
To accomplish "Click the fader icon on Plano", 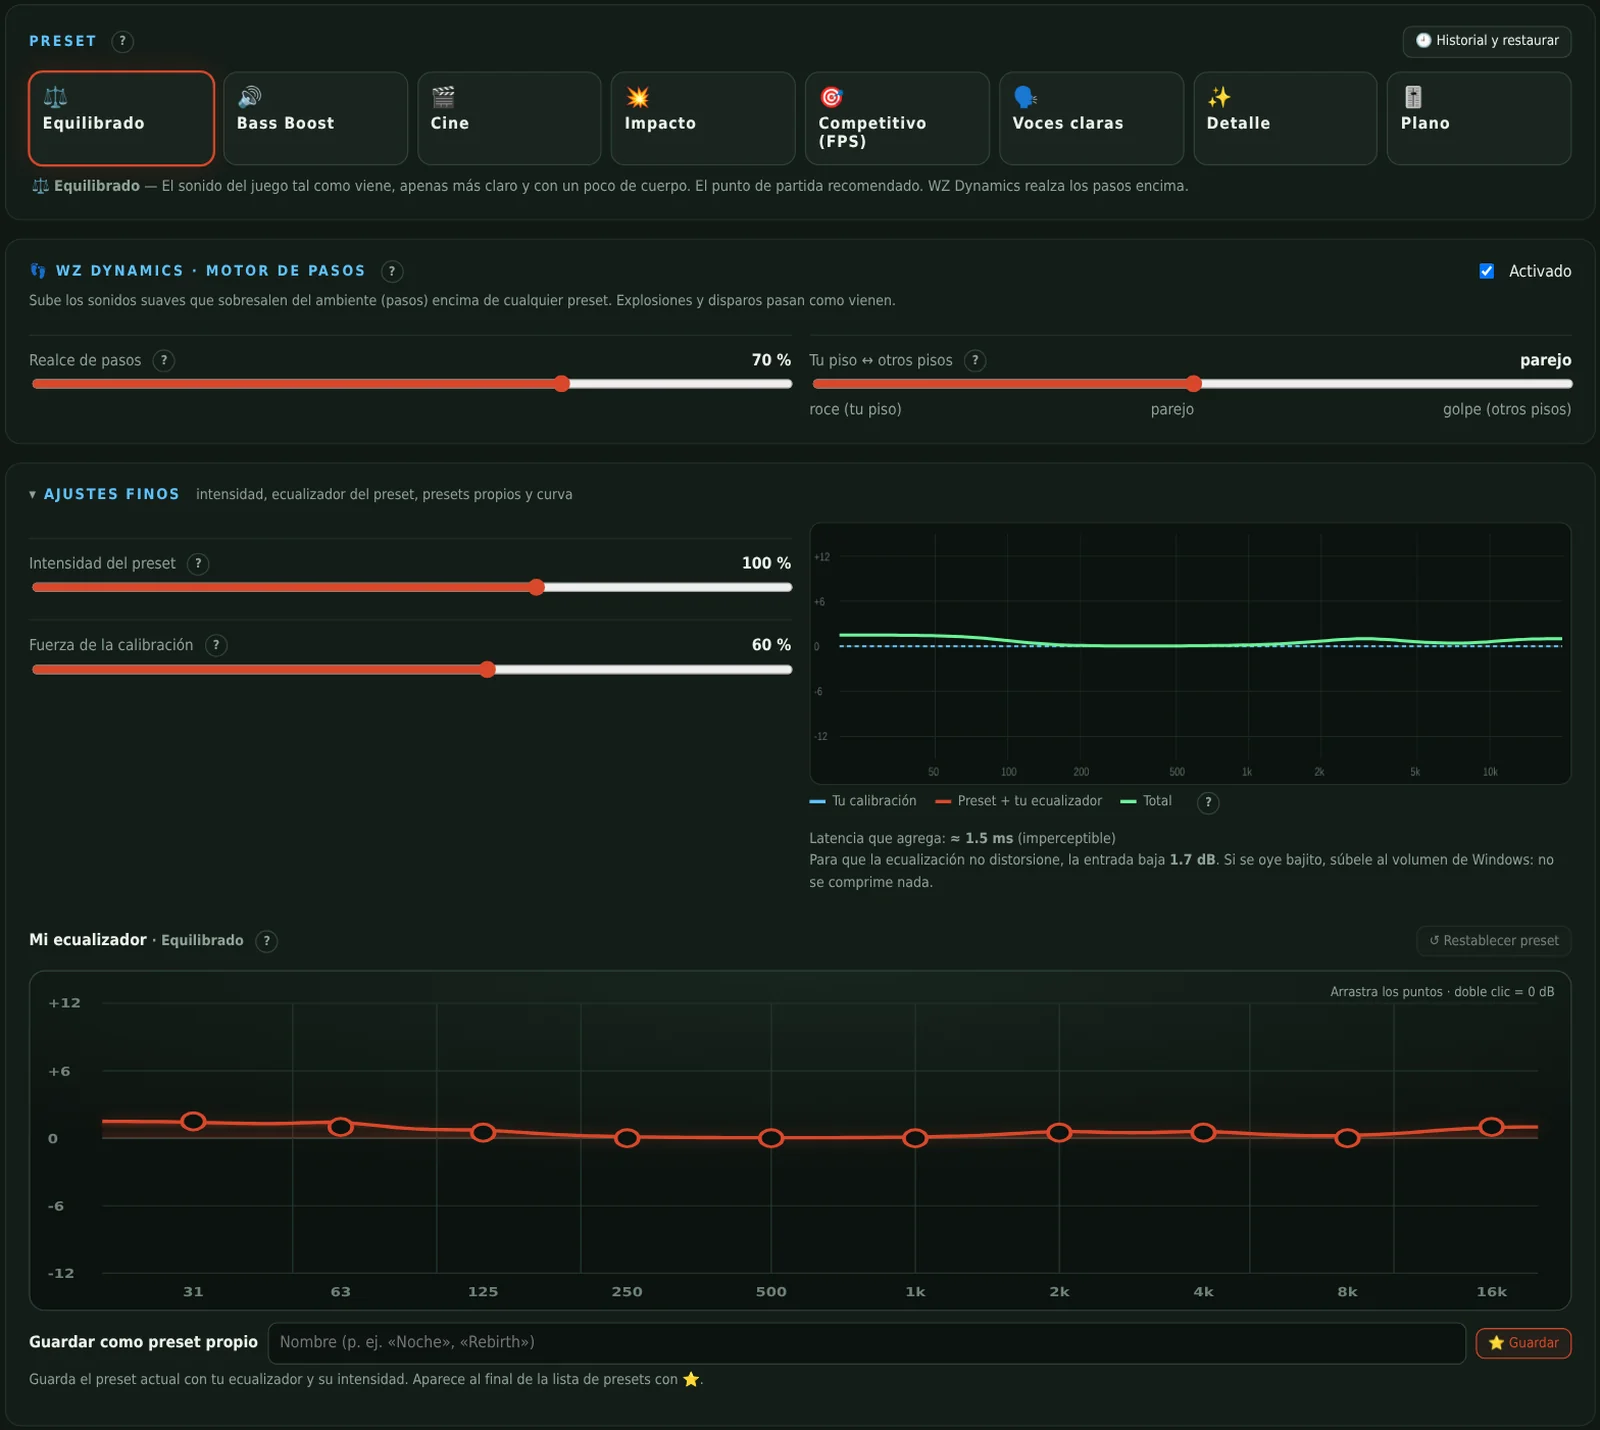I will pos(1413,97).
